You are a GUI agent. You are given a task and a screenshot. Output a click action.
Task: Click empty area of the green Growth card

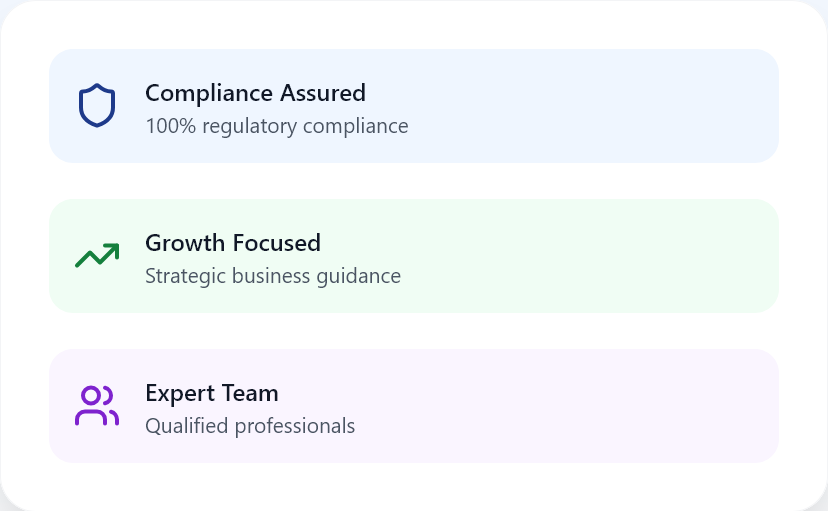[591, 256]
